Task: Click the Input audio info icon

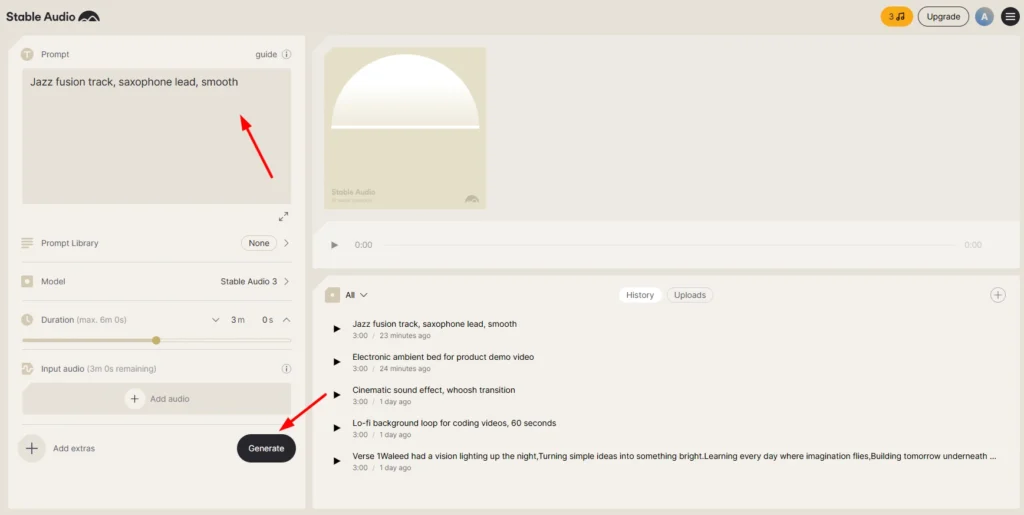Action: coord(286,369)
